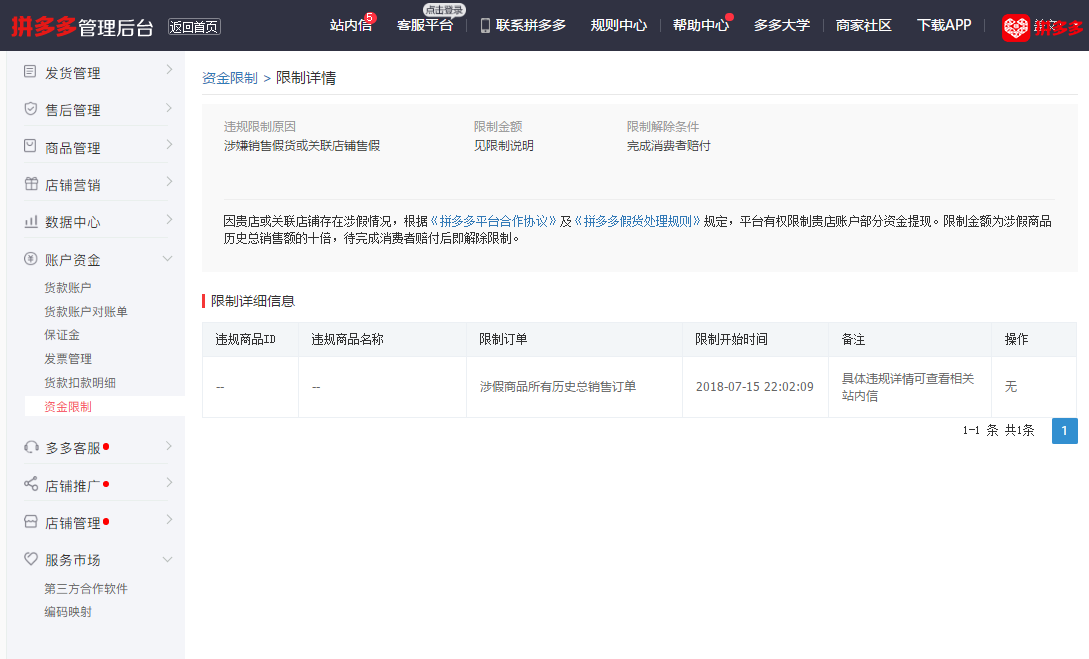The width and height of the screenshot is (1089, 659).
Task: Go to page 1 in pagination
Action: [x=1065, y=431]
